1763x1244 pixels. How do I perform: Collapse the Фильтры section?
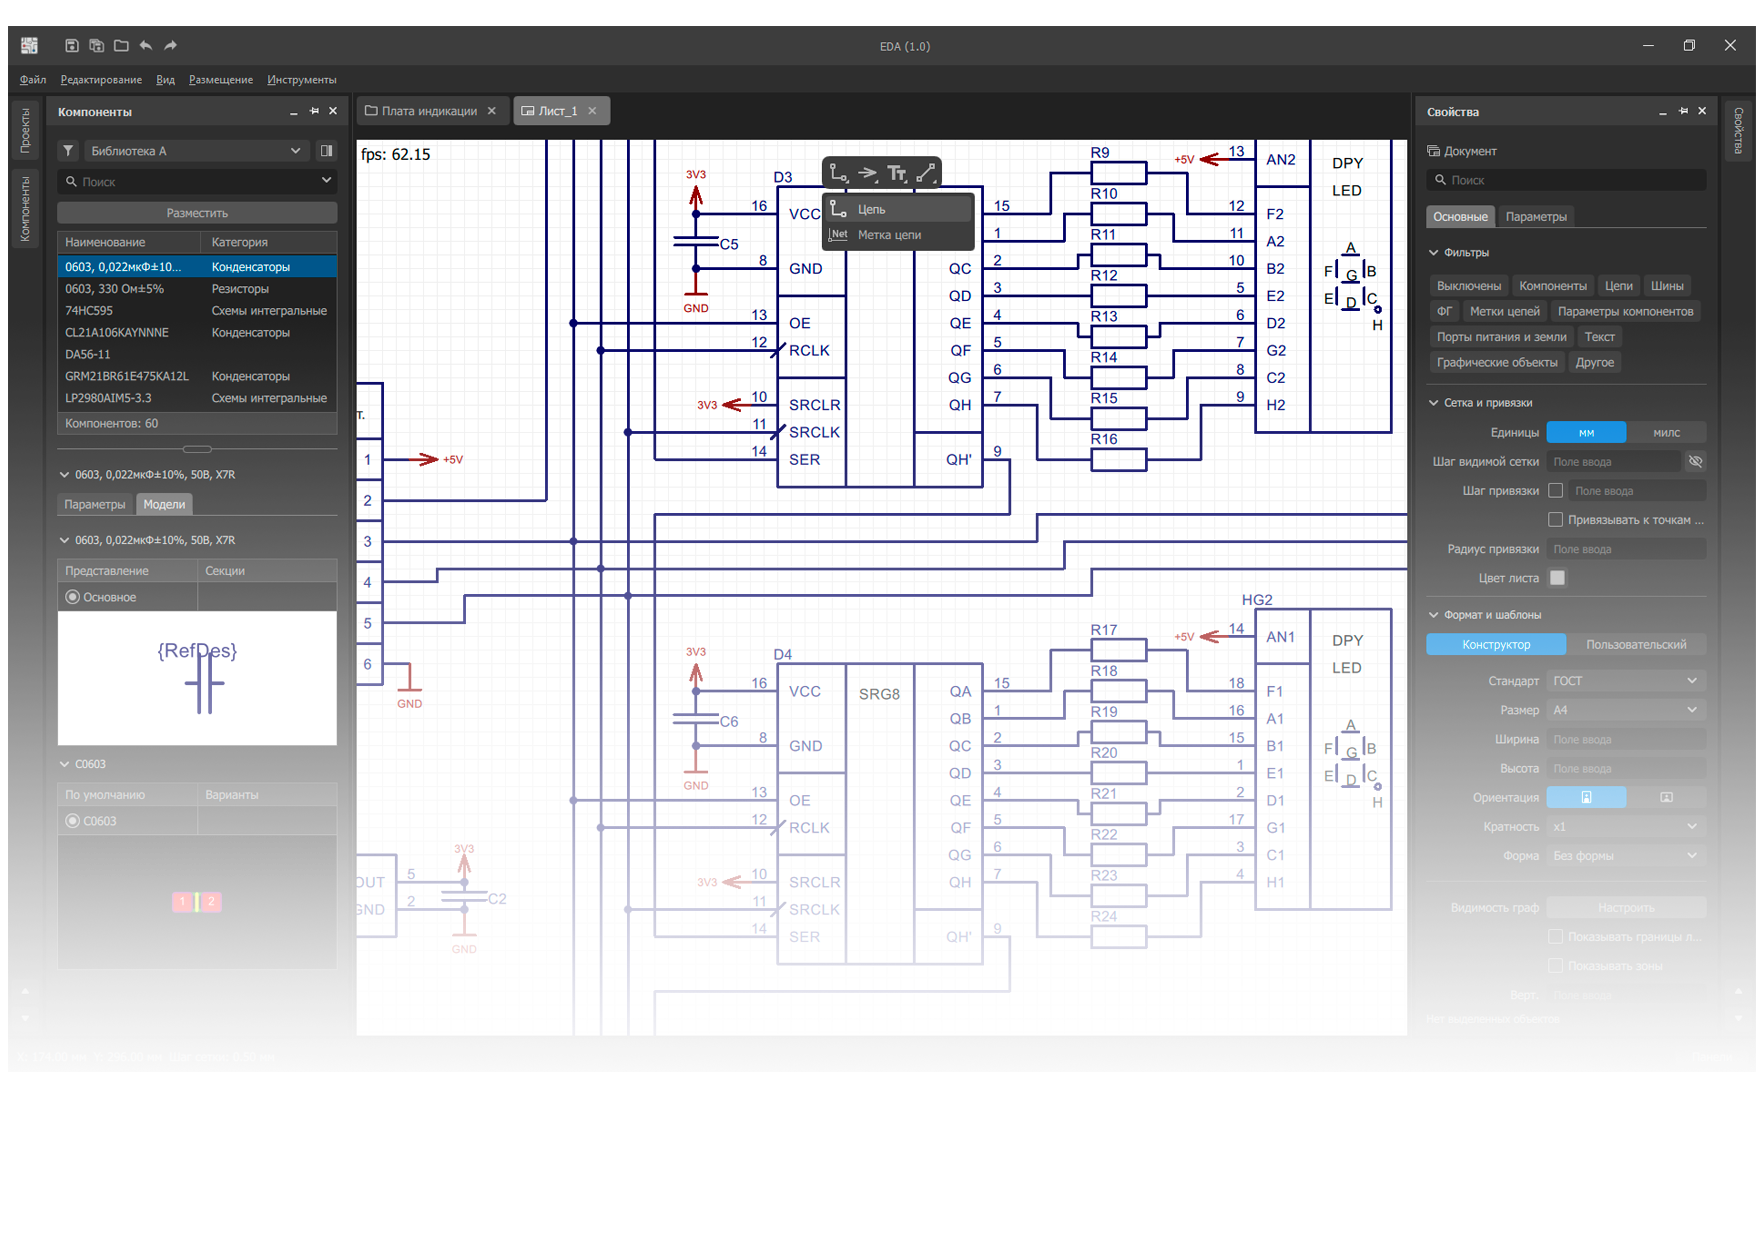click(x=1434, y=253)
